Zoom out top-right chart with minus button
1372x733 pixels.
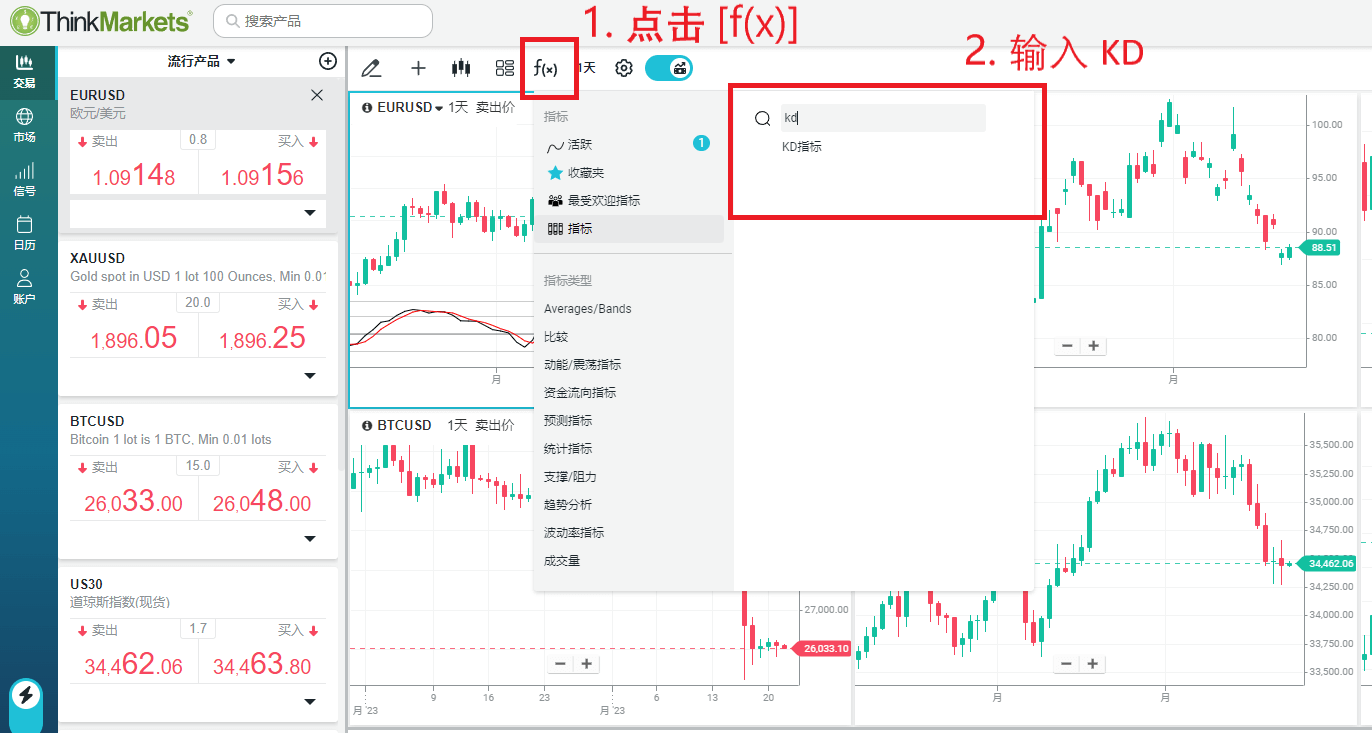click(x=1067, y=346)
